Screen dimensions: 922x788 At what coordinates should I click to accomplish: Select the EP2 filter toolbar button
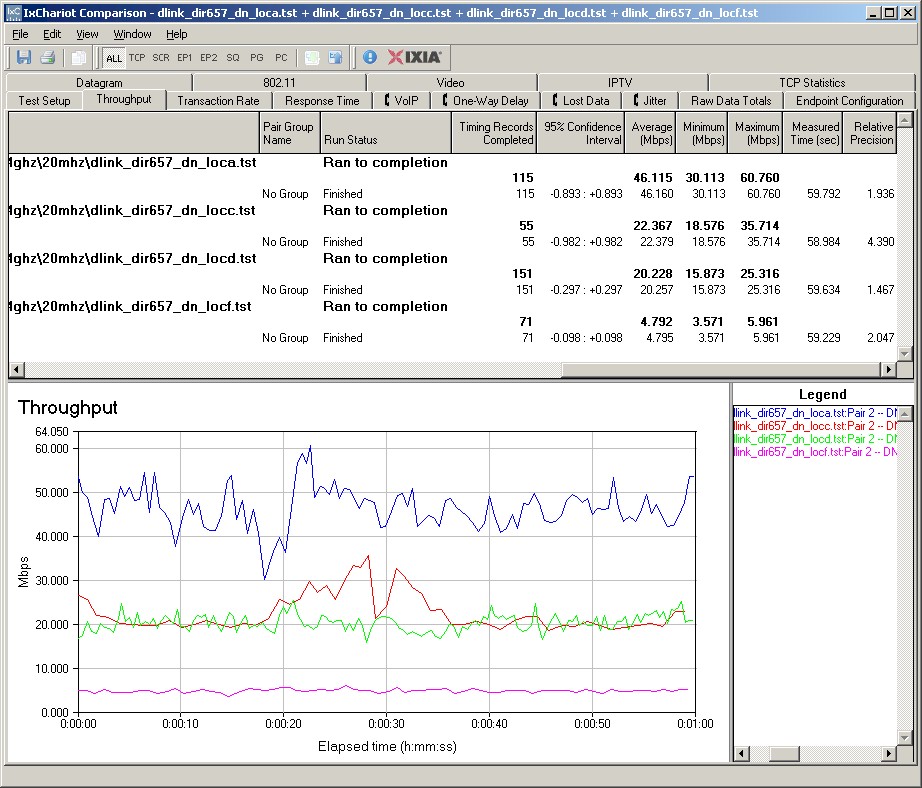coord(209,58)
